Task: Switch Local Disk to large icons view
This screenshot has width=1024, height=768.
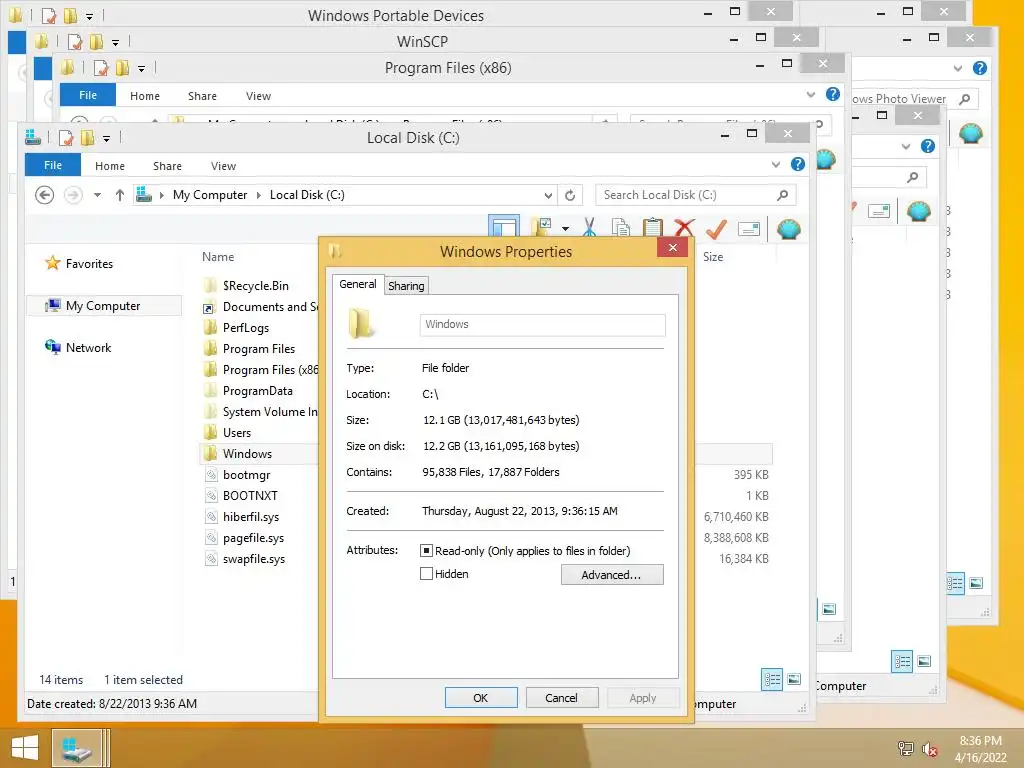Action: [x=794, y=679]
